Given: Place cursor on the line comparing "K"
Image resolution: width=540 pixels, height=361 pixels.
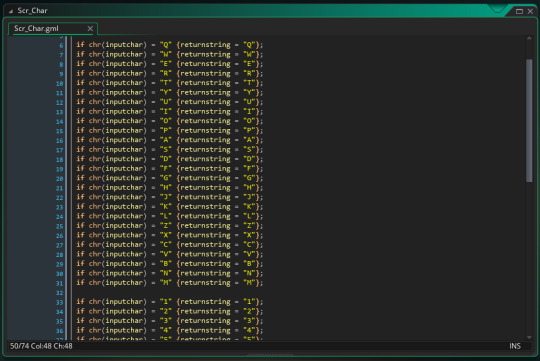Looking at the screenshot, I should click(x=169, y=207).
